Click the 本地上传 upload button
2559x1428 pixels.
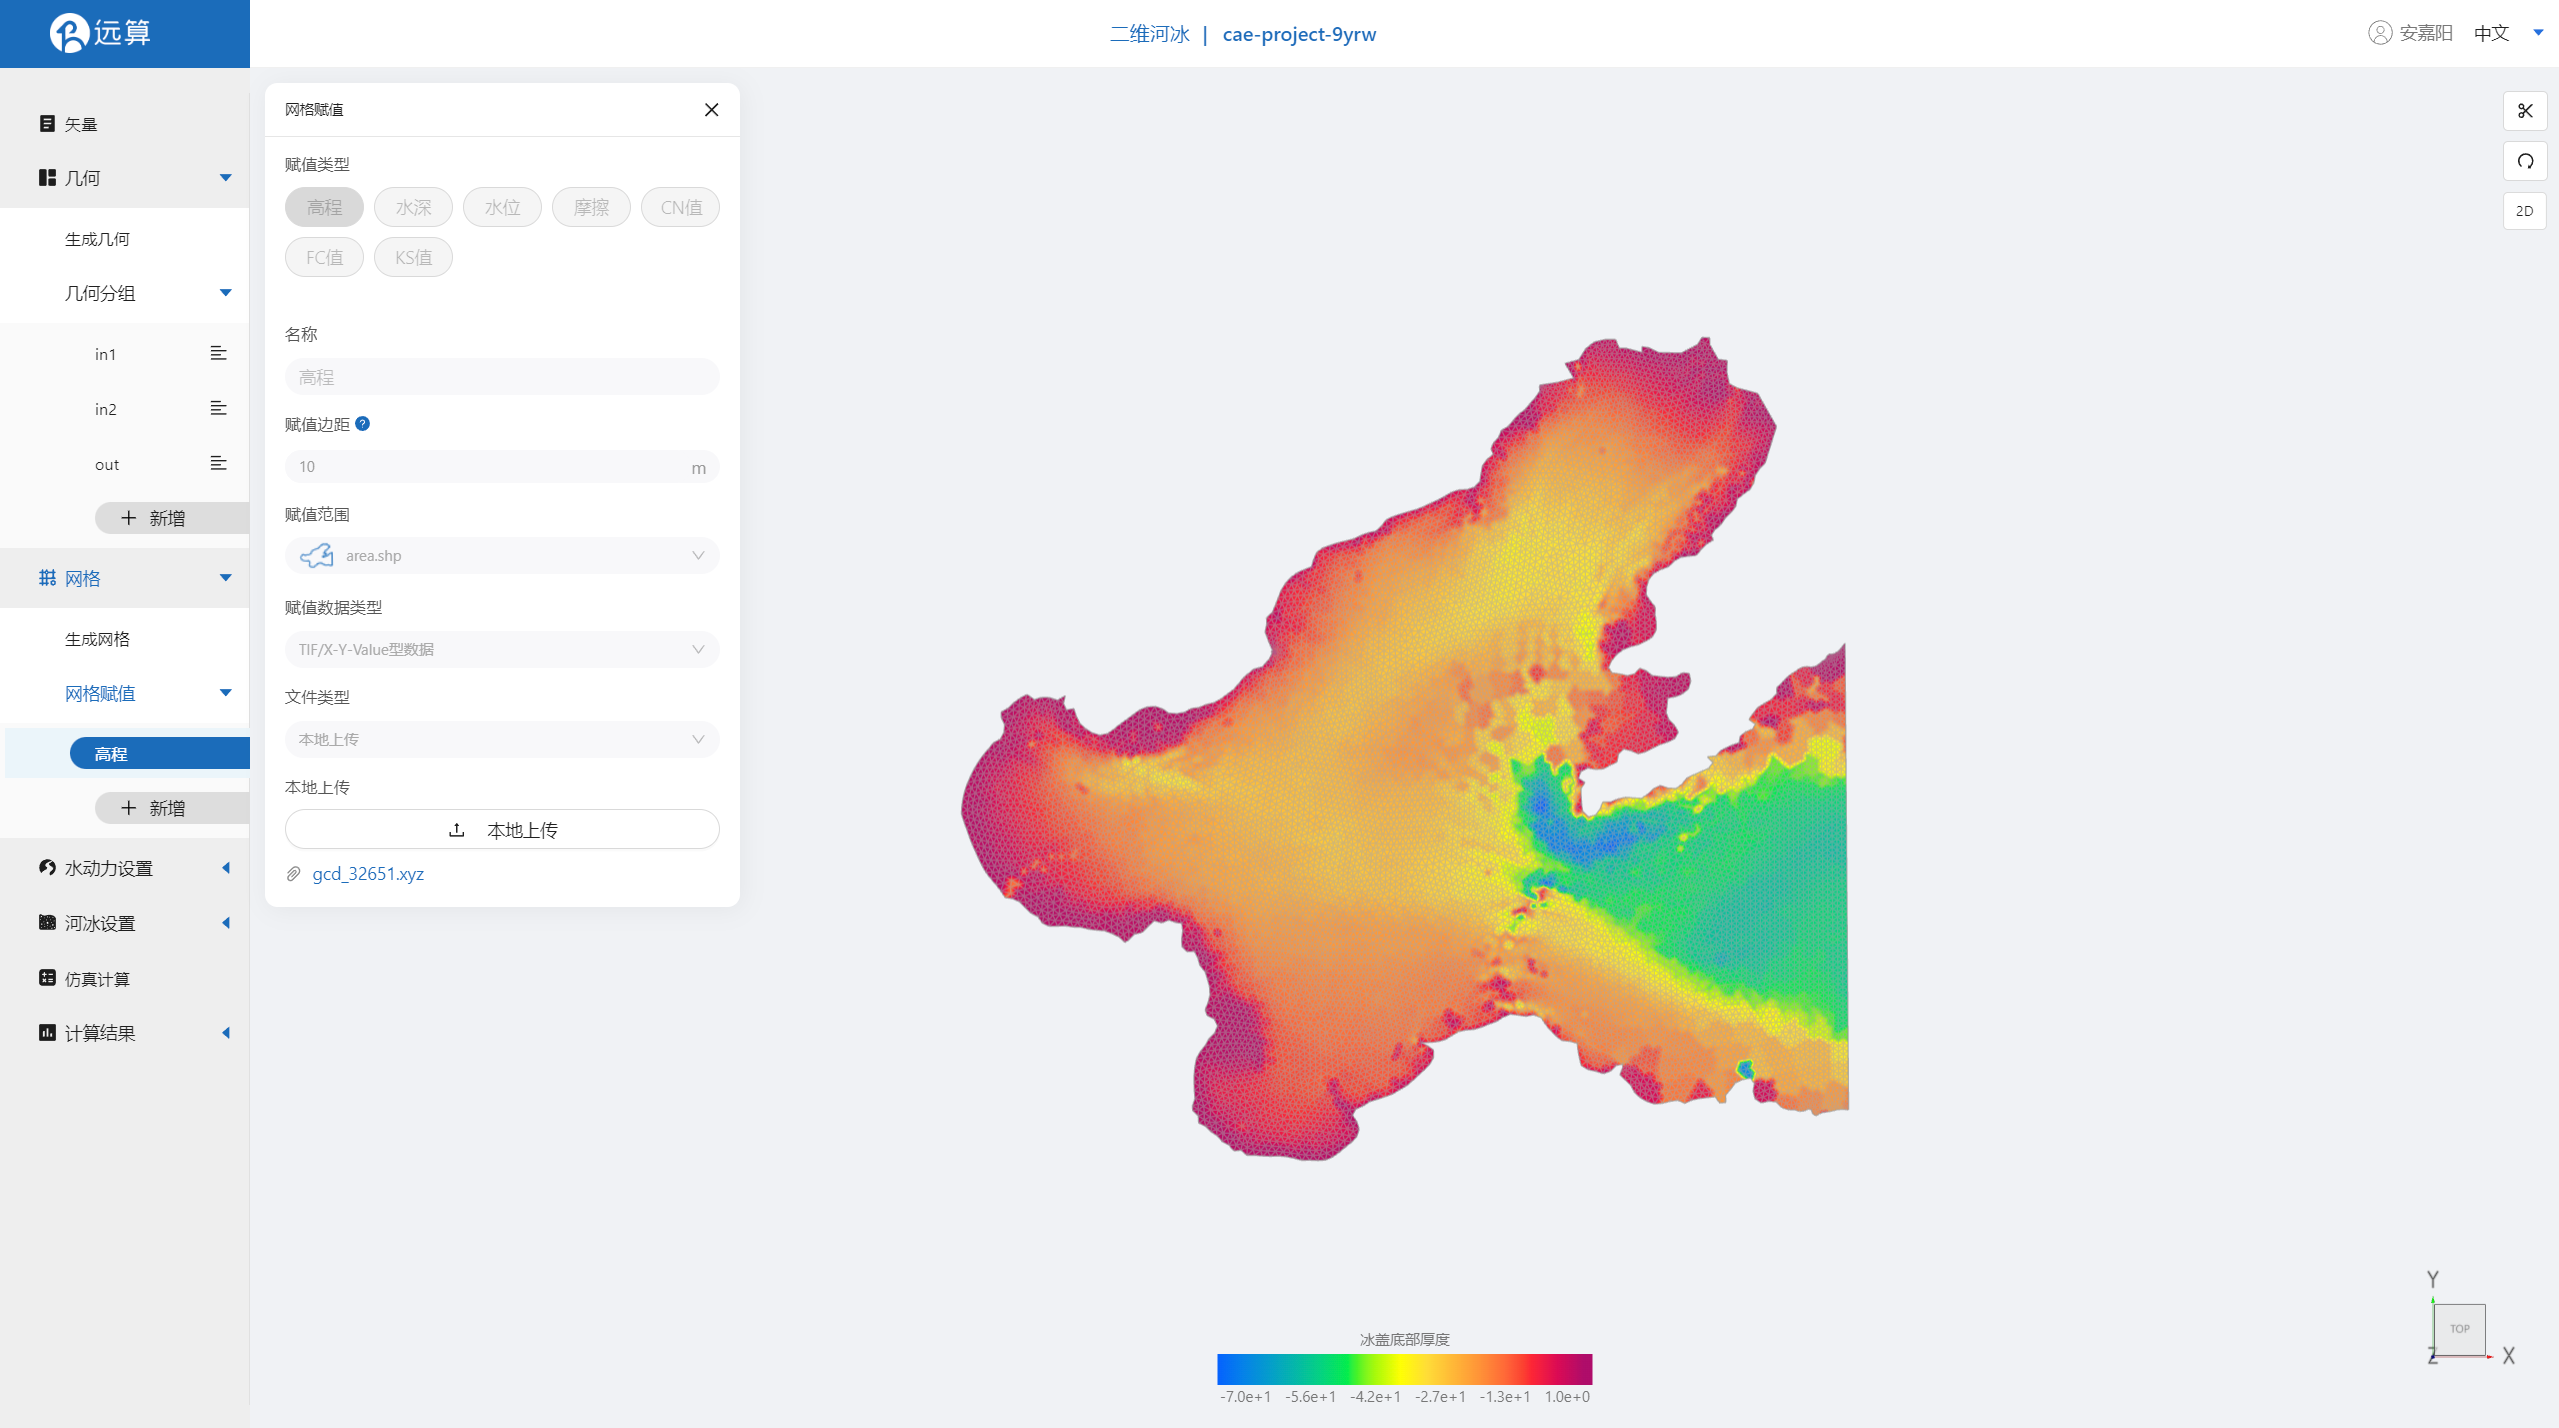[x=502, y=829]
